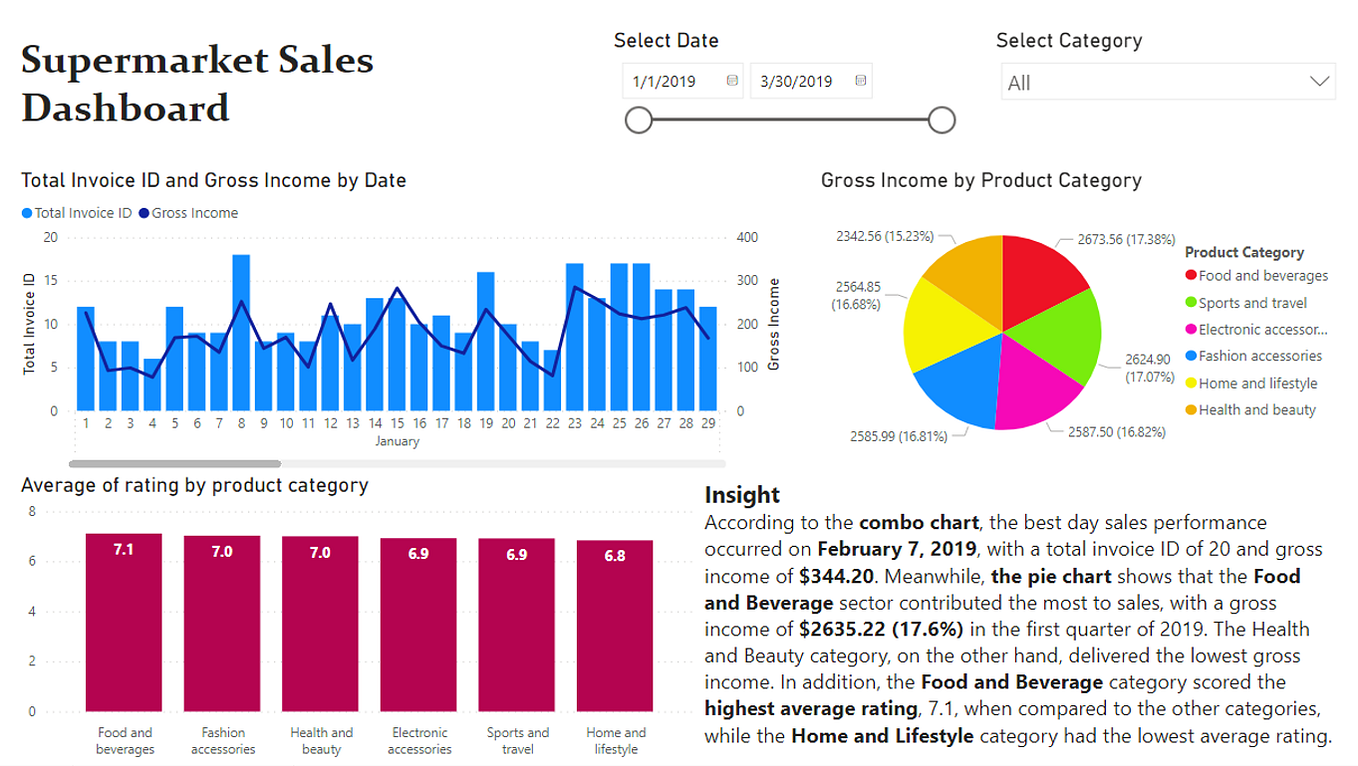Image resolution: width=1358 pixels, height=766 pixels.
Task: Click the horizontal scrollbar below the combo chart
Action: tap(175, 464)
